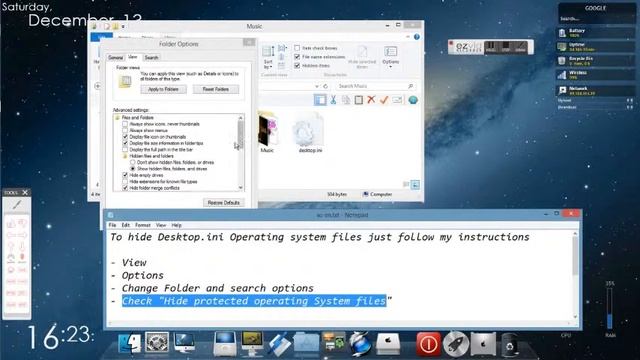Open the Help menu in Notepad
Viewport: 640px width, 360px height.
[x=176, y=225]
